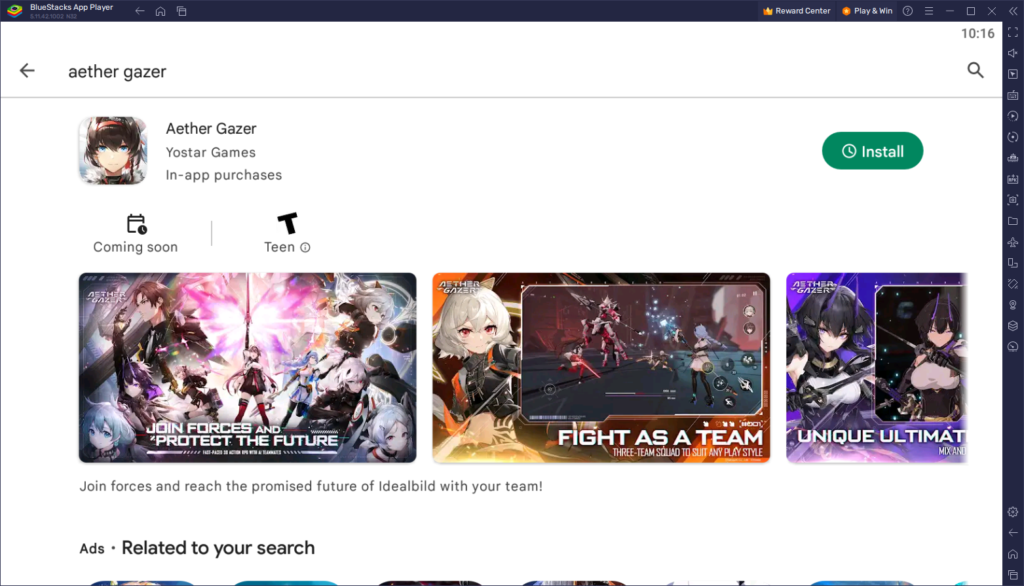Open the Play Store search icon
The height and width of the screenshot is (586, 1024).
pyautogui.click(x=976, y=71)
